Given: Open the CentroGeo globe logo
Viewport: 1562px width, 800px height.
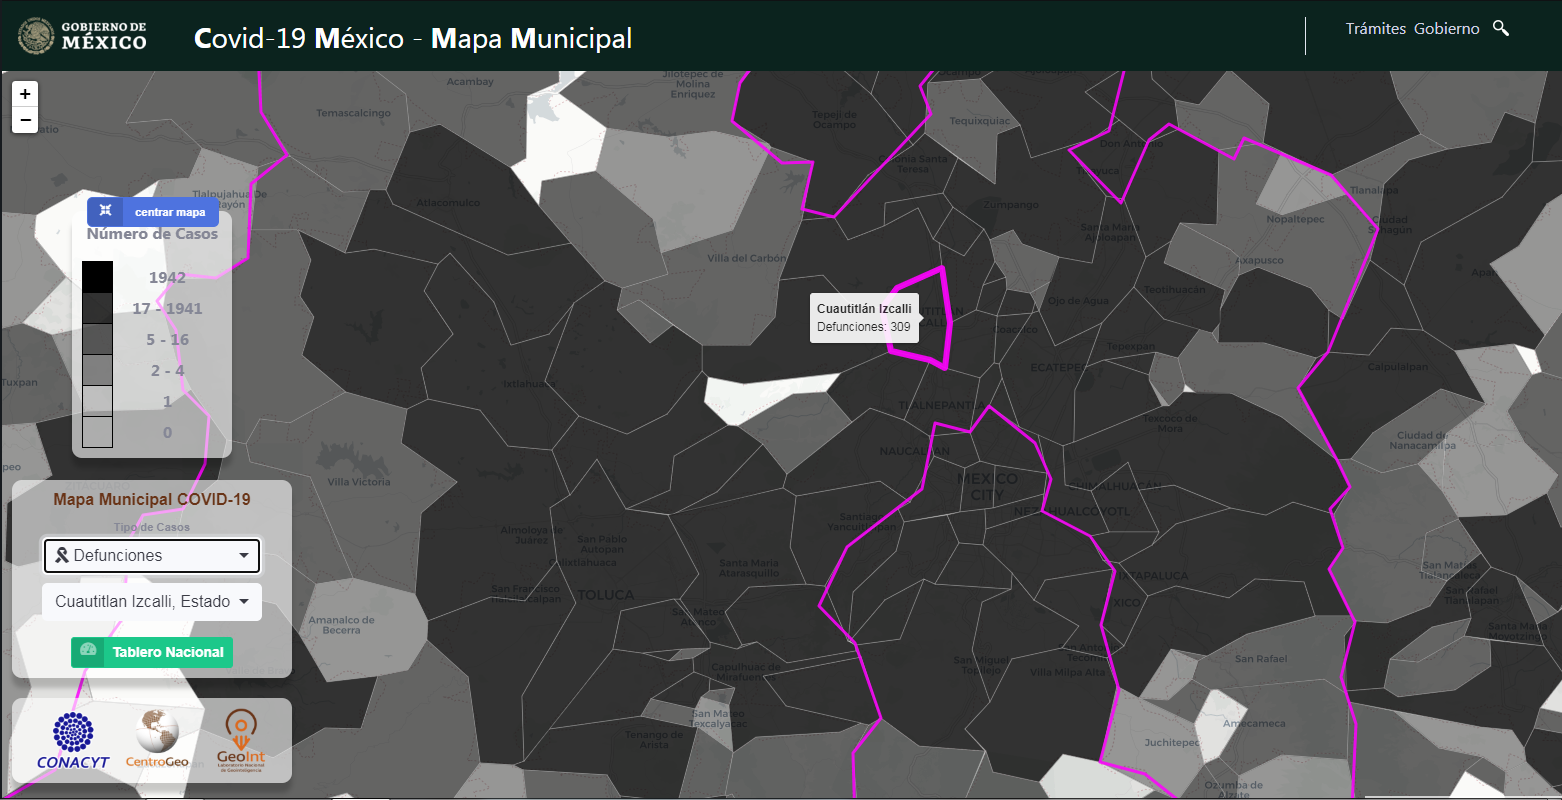Looking at the screenshot, I should [x=157, y=739].
